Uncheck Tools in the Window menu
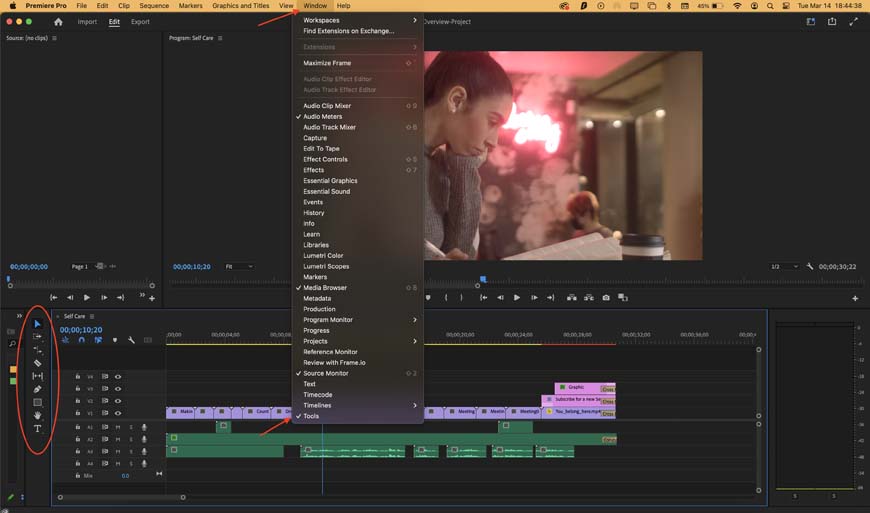This screenshot has height=513, width=870. [311, 416]
